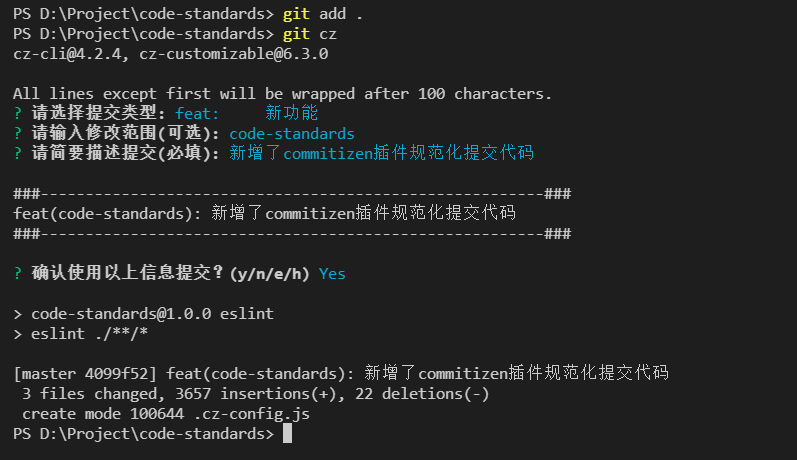Click the green question mark beside 确认使用以上信息提交
The width and height of the screenshot is (797, 460).
tap(18, 274)
